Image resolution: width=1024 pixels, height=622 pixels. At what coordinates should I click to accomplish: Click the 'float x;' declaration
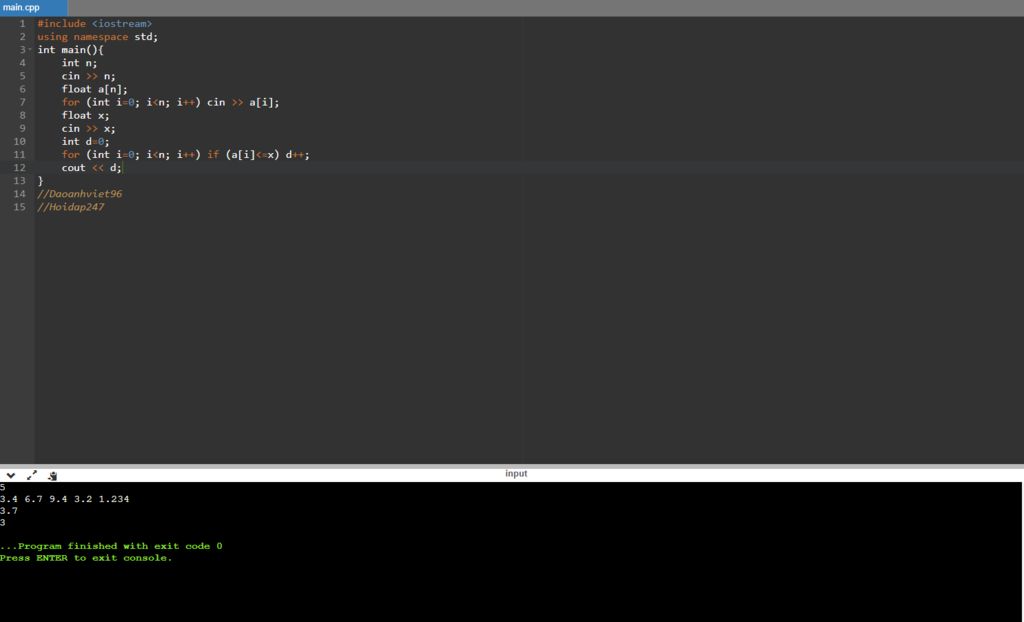coord(86,115)
